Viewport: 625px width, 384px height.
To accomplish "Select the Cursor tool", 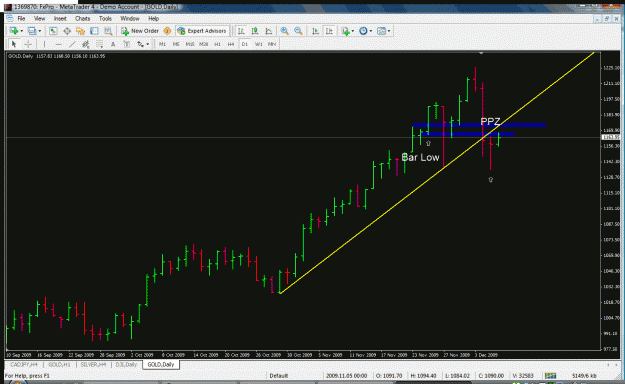I will pos(14,44).
